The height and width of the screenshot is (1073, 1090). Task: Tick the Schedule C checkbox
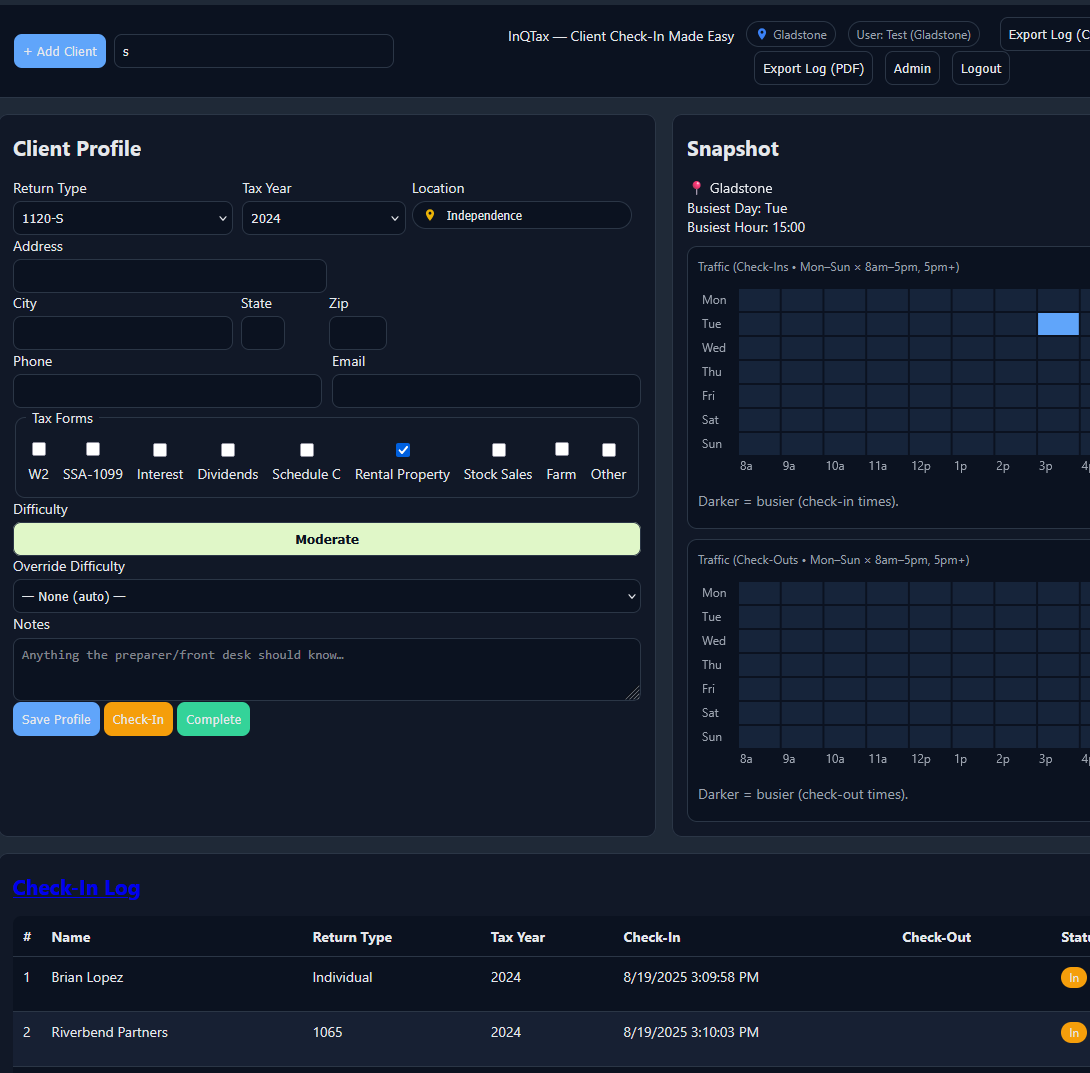[307, 450]
